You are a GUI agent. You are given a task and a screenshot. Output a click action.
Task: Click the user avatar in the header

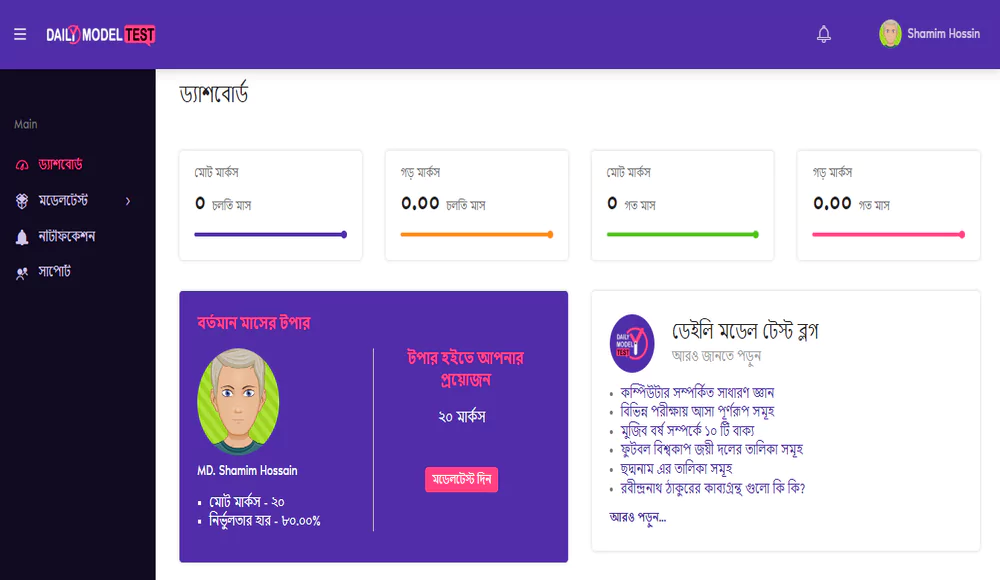890,33
